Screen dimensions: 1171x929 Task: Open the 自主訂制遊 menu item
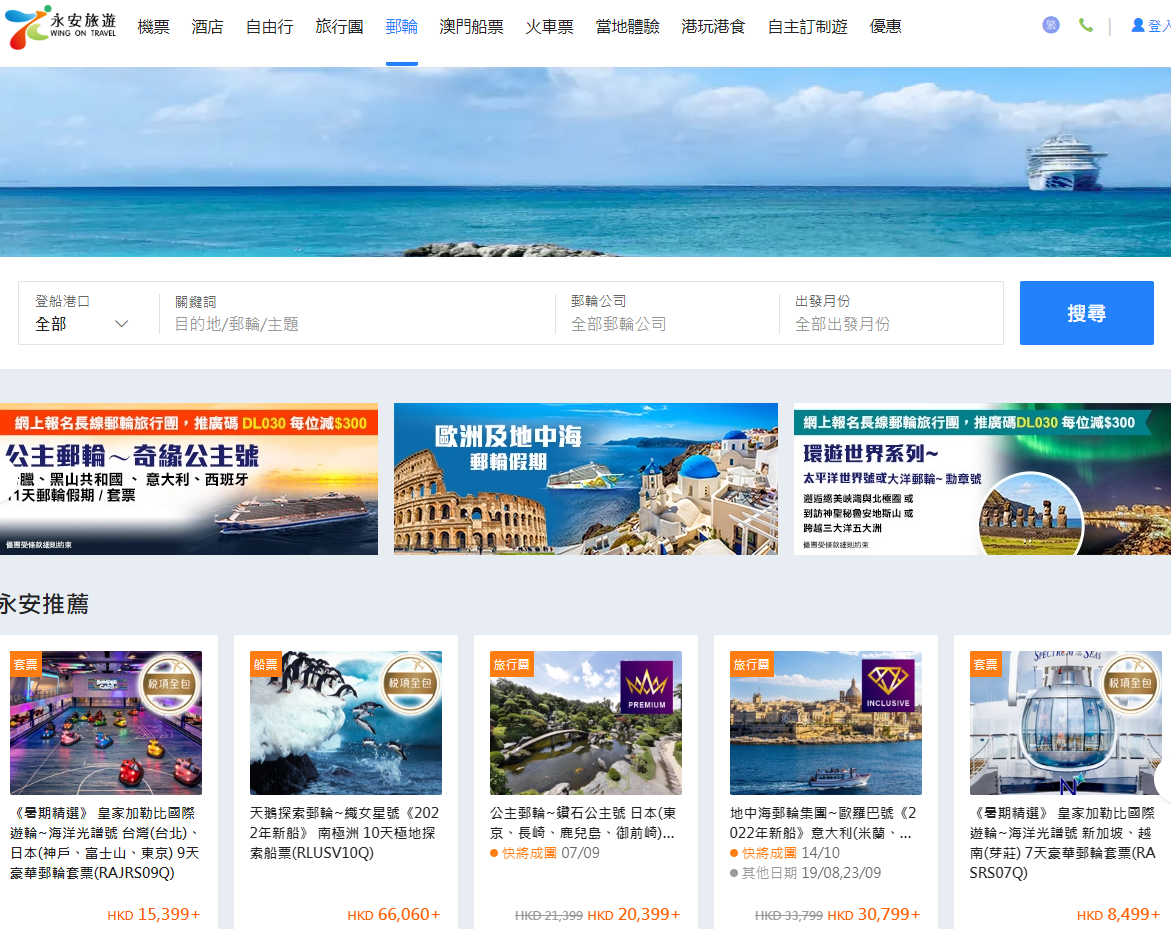[x=807, y=27]
